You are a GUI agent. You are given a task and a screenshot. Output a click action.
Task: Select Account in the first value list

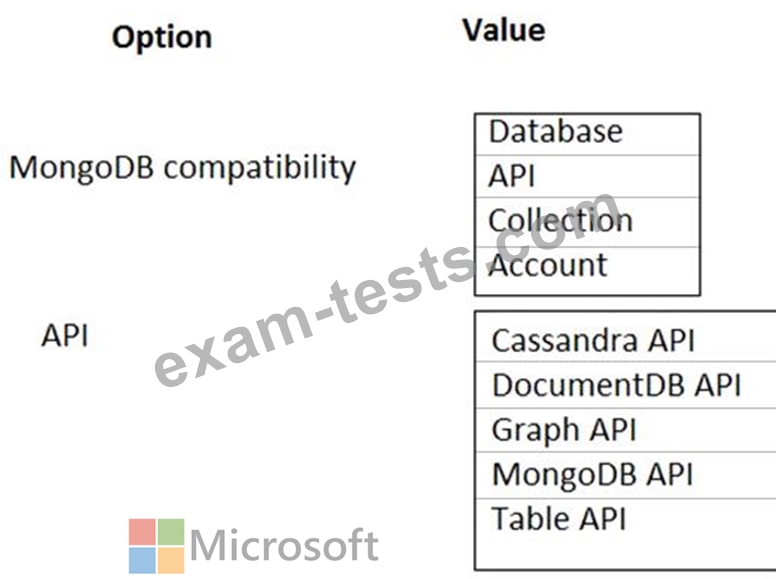tap(587, 271)
